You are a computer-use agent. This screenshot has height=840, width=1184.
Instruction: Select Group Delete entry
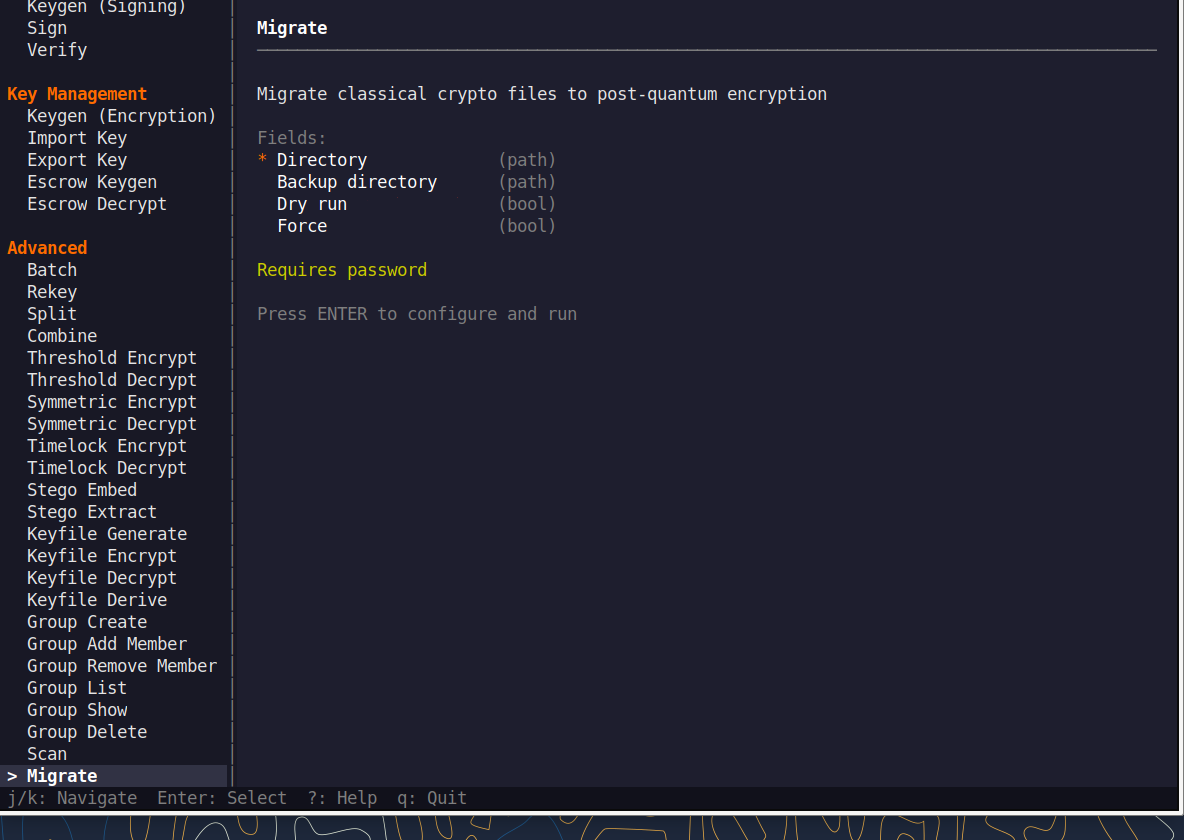click(87, 731)
